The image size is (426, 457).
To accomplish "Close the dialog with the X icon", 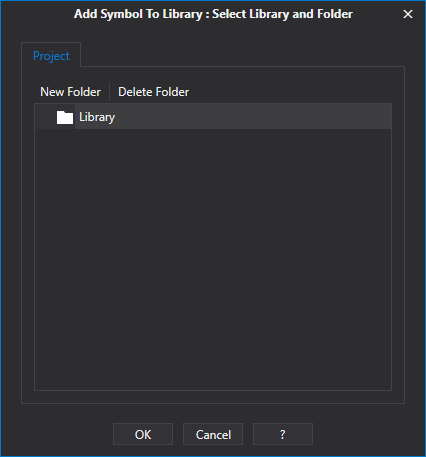I will tap(408, 14).
